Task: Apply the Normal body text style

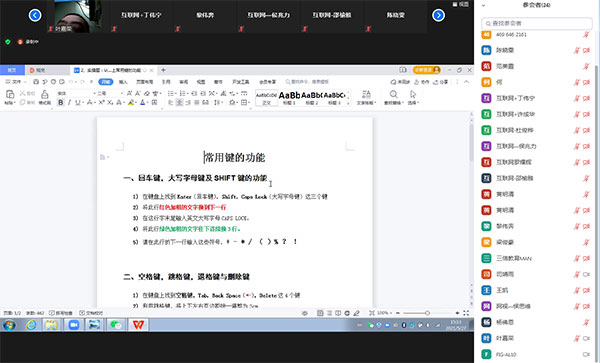Action: tap(266, 98)
